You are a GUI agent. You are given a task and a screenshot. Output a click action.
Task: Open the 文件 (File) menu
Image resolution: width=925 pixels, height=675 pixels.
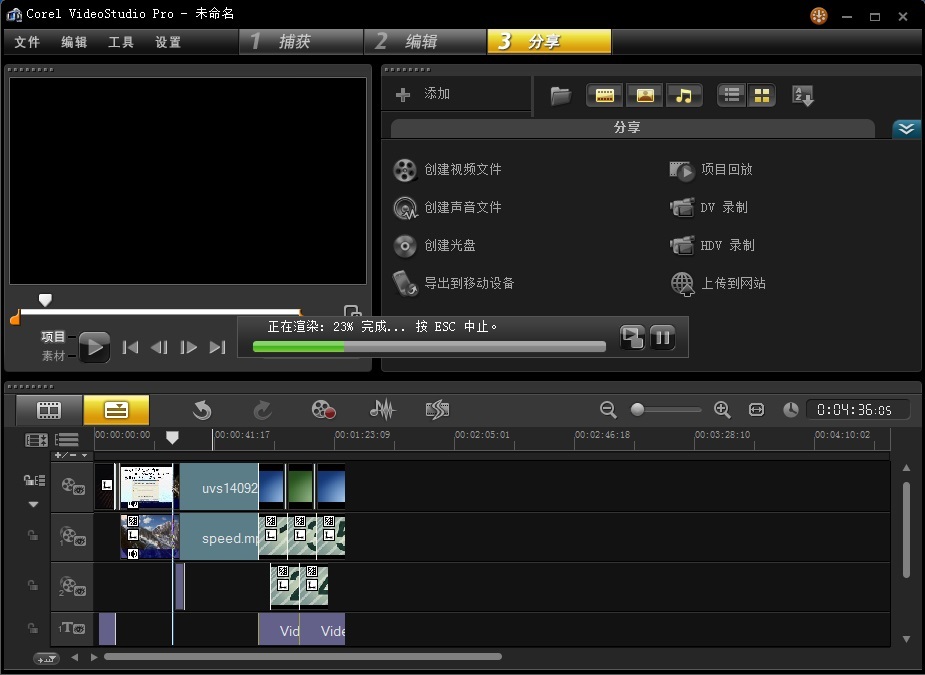pos(27,42)
